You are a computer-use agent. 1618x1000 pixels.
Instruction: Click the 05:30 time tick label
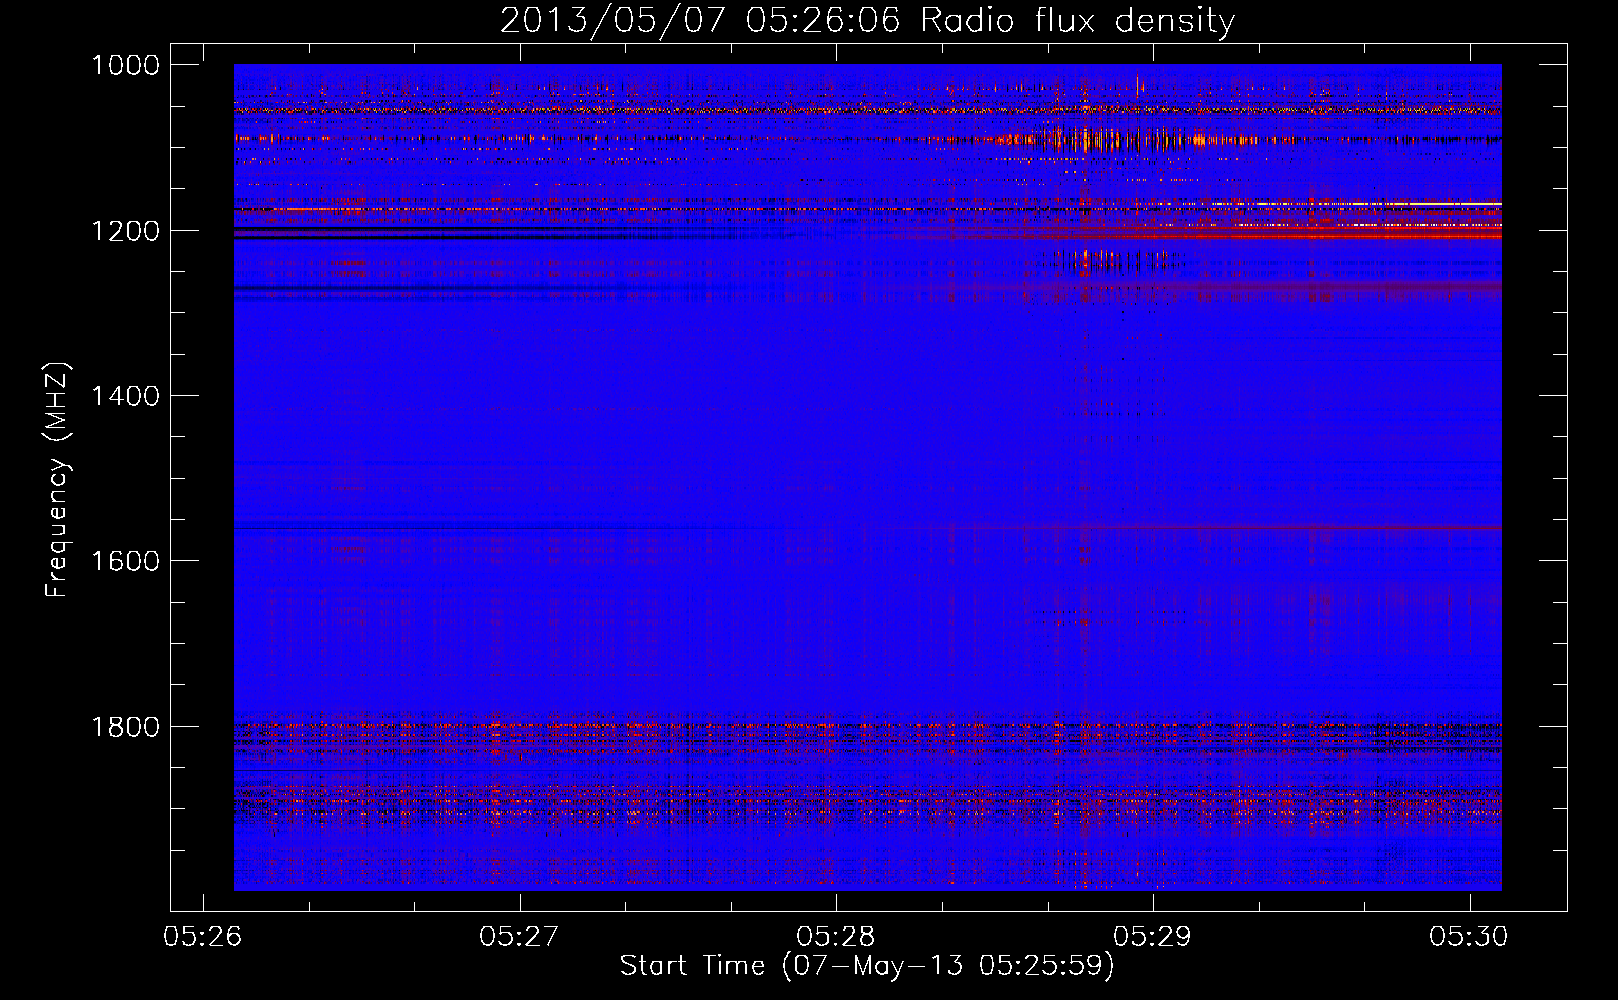(x=1469, y=936)
